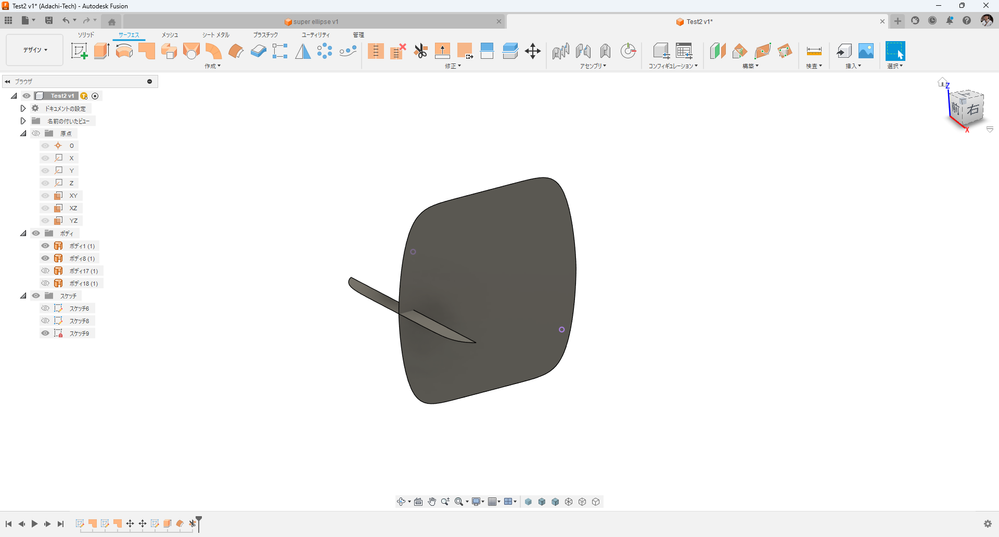999x537 pixels.
Task: Toggle visibility of ボディ8 (1)
Action: (45, 258)
